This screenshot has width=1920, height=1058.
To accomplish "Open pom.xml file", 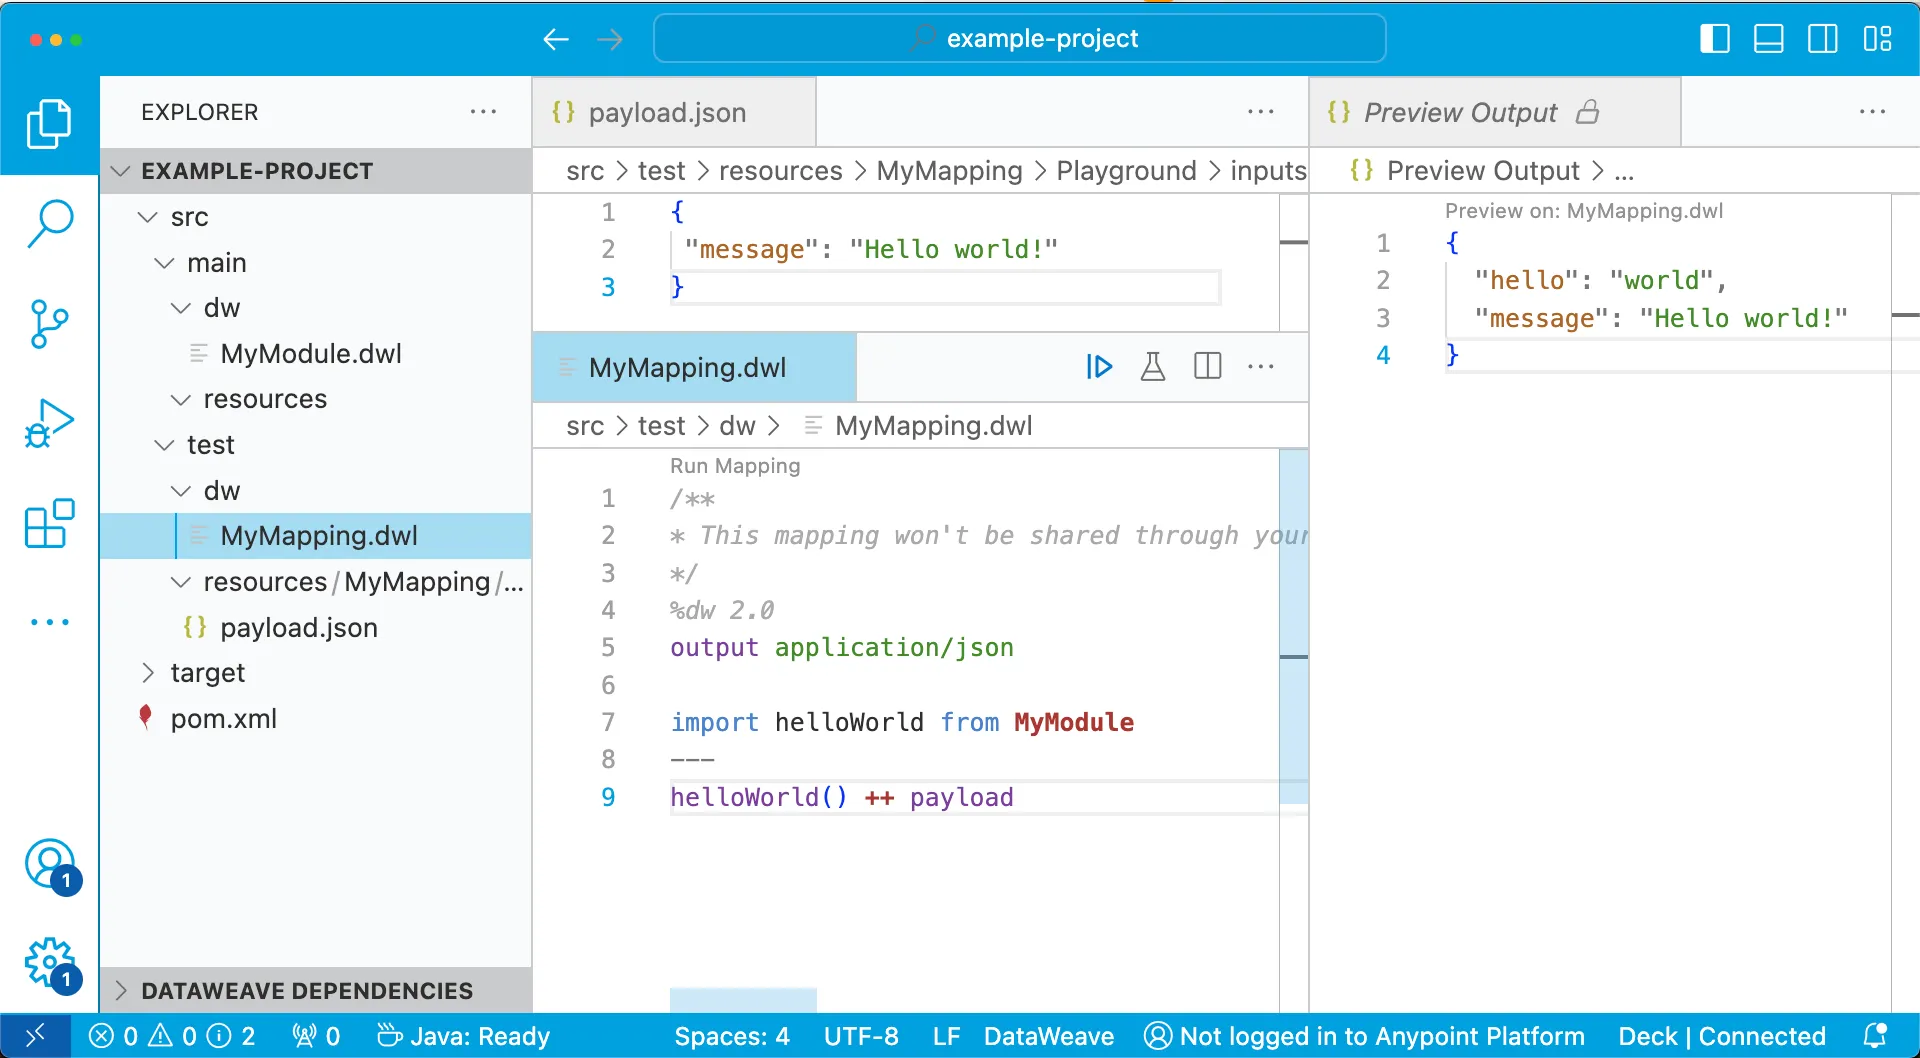I will pyautogui.click(x=316, y=719).
